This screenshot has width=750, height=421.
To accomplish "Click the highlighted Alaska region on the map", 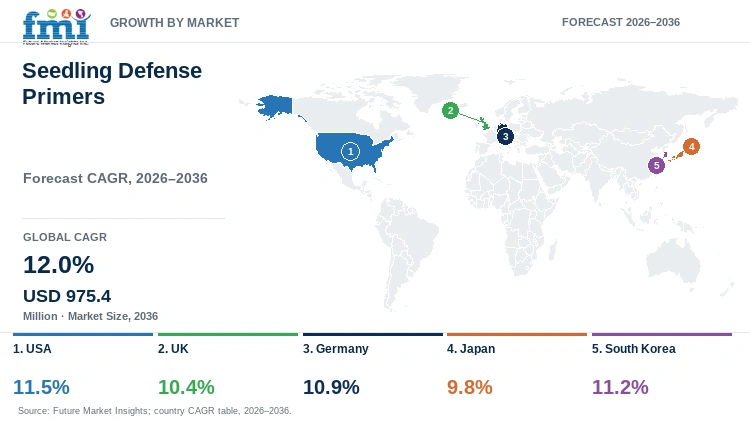I will tap(275, 106).
